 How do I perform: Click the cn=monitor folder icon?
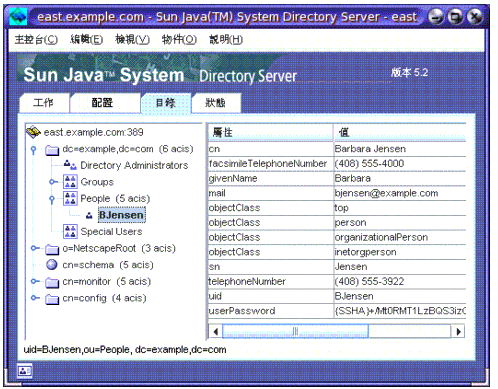(52, 282)
